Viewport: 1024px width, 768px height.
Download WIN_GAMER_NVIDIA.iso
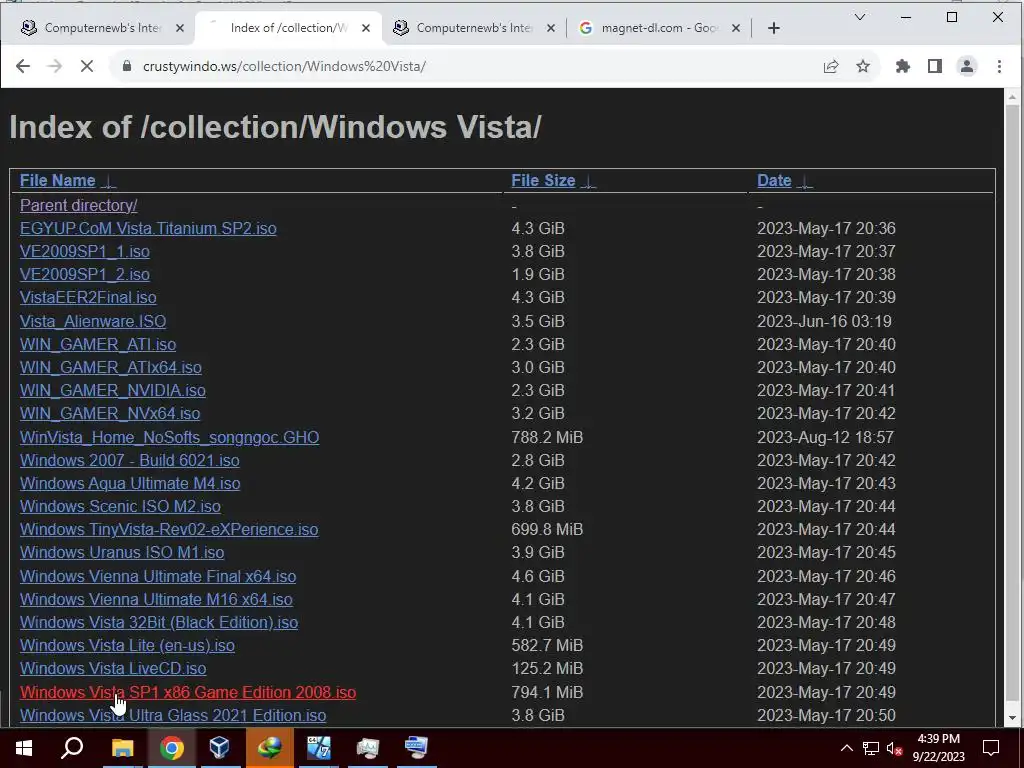tap(112, 390)
